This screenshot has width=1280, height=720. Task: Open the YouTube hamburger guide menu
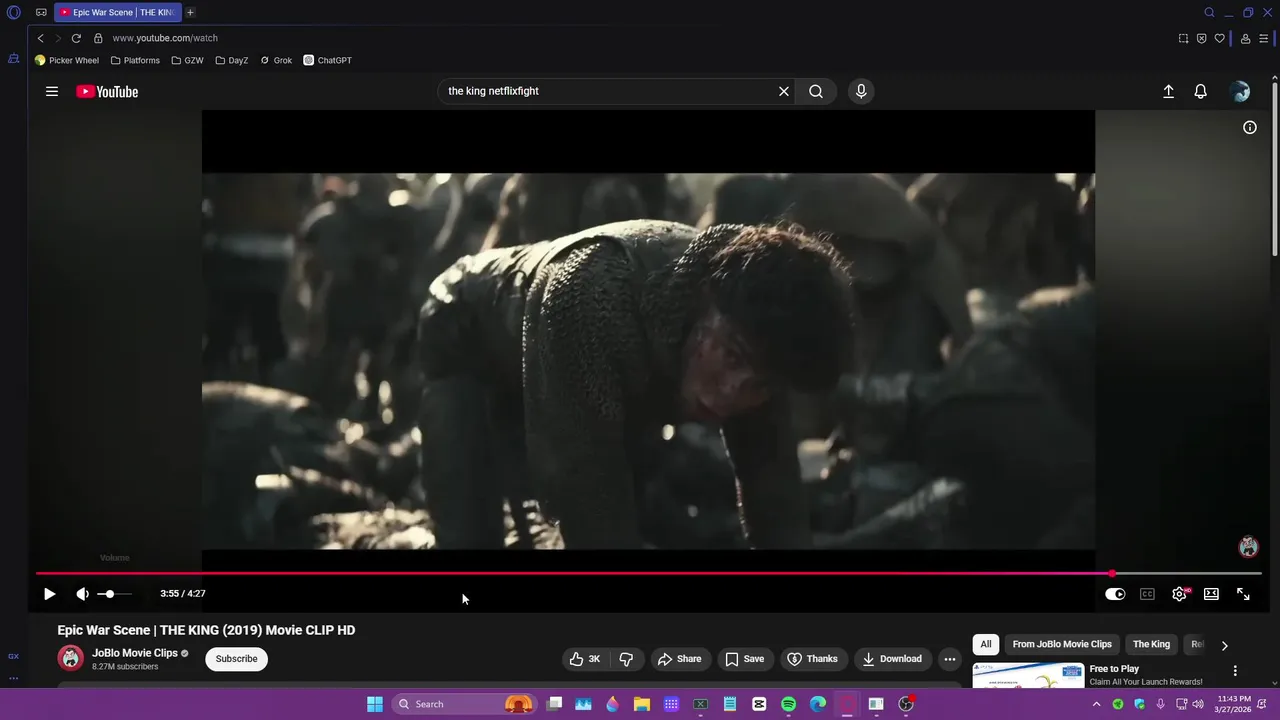tap(52, 91)
